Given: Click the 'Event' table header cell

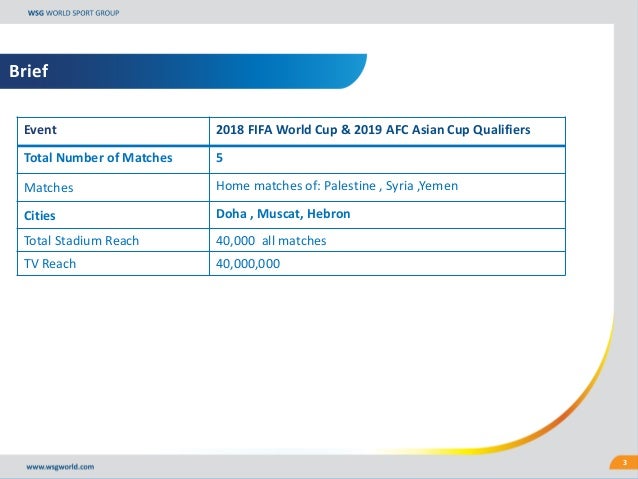Looking at the screenshot, I should click(113, 131).
